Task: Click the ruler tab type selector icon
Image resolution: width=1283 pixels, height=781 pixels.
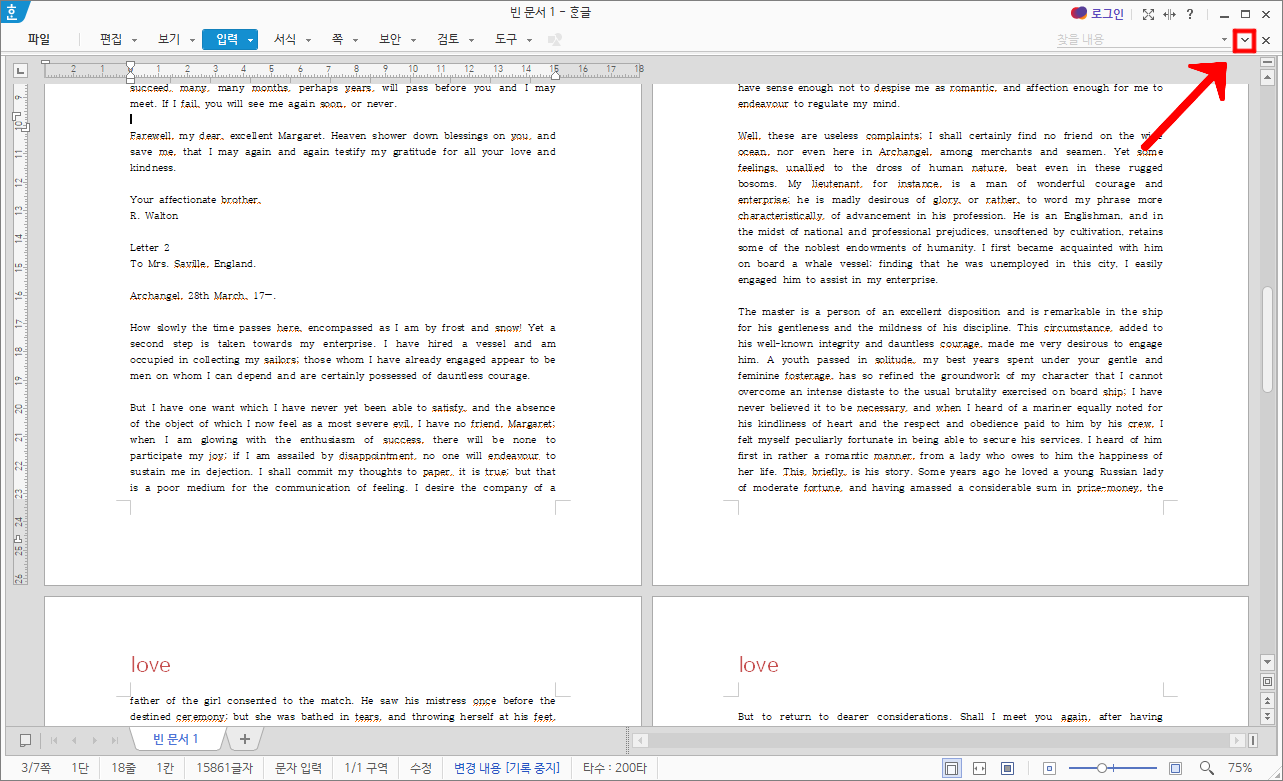Action: tap(20, 70)
